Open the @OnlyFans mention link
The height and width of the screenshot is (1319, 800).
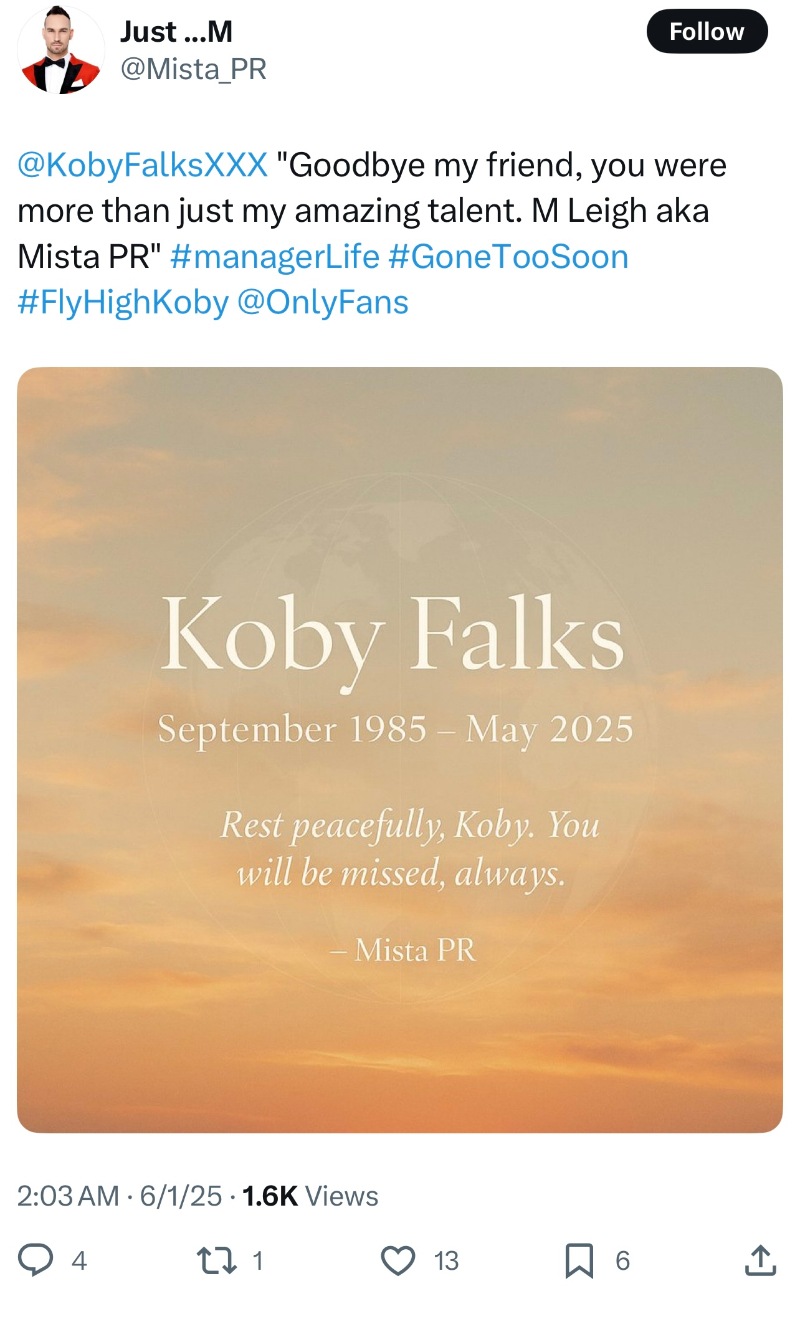click(323, 303)
